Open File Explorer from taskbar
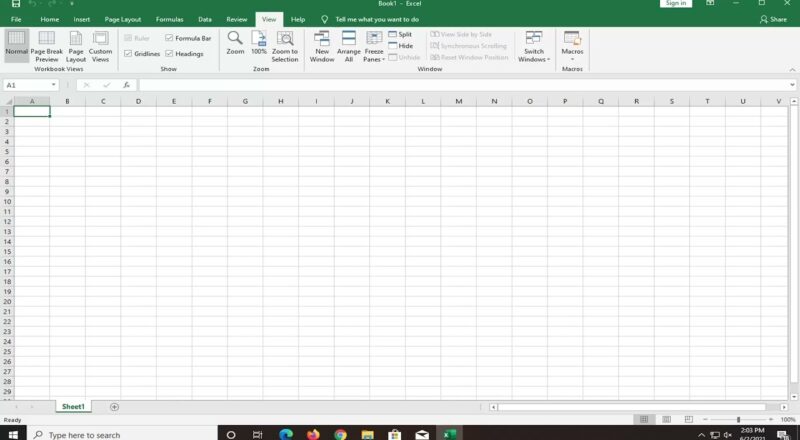 tap(367, 434)
